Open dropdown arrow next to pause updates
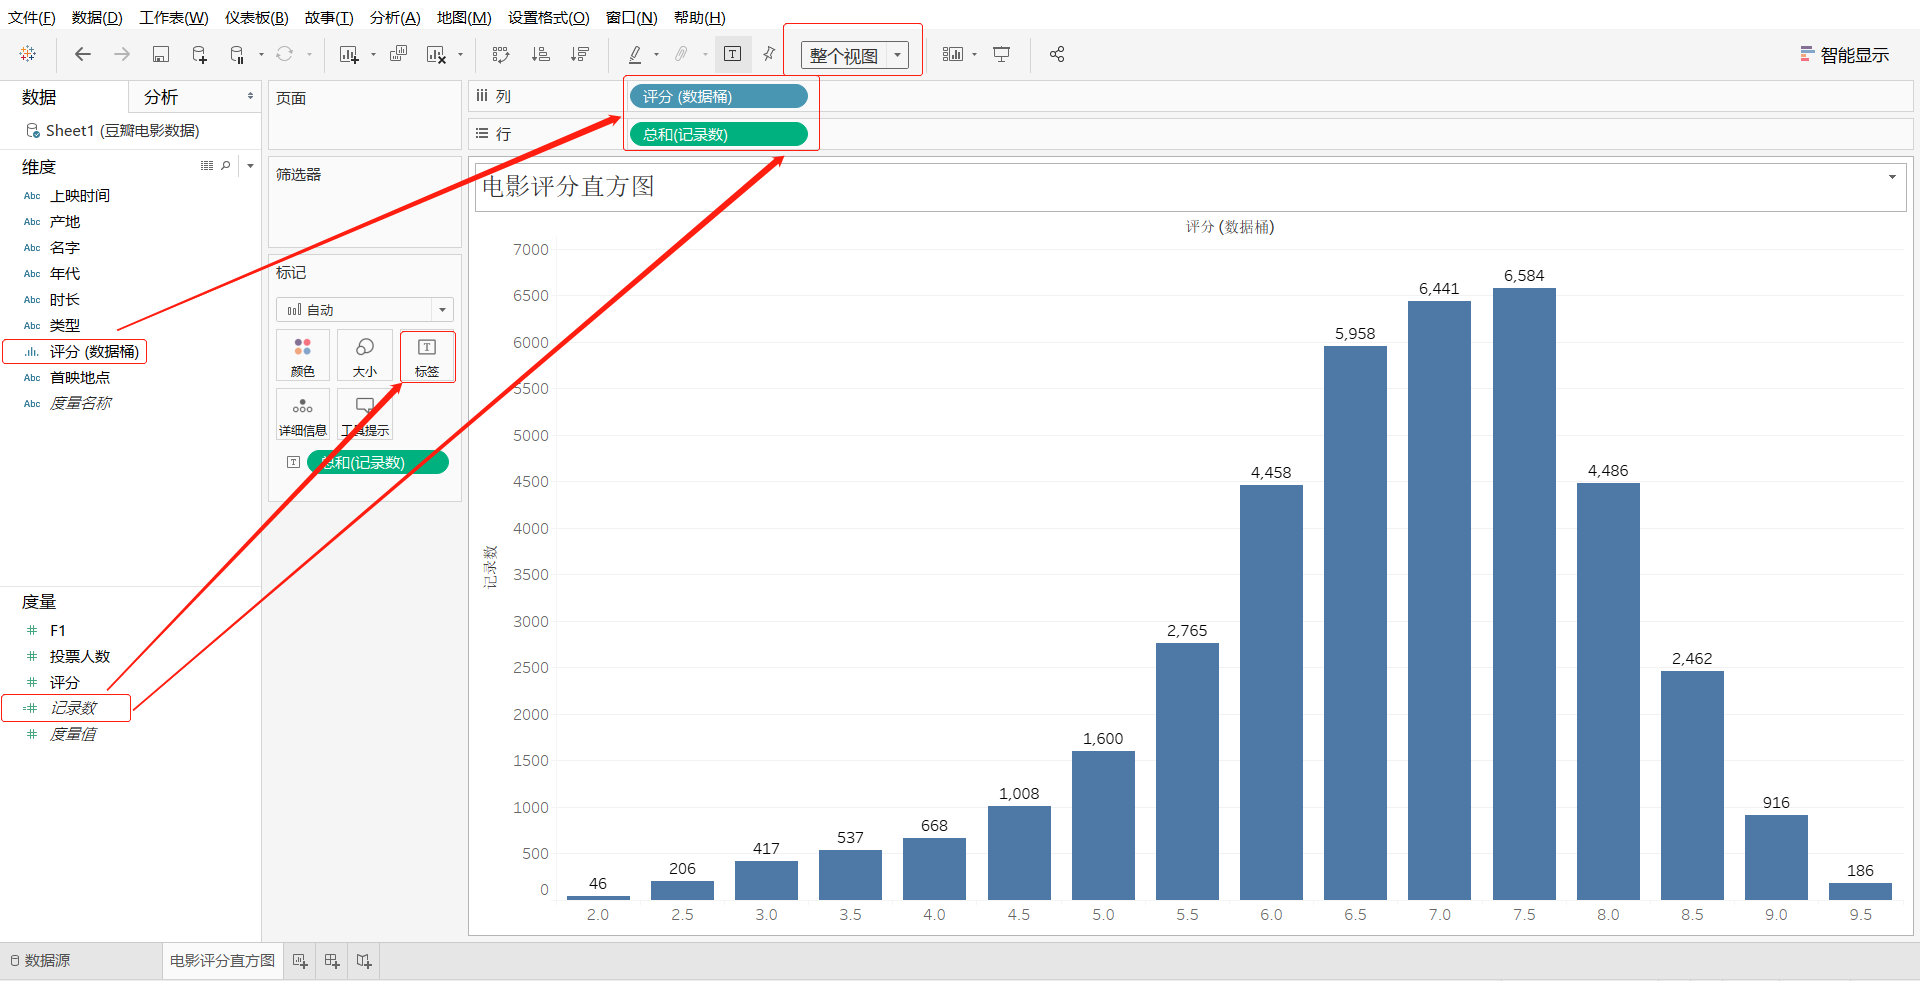Image resolution: width=1920 pixels, height=981 pixels. [x=261, y=55]
